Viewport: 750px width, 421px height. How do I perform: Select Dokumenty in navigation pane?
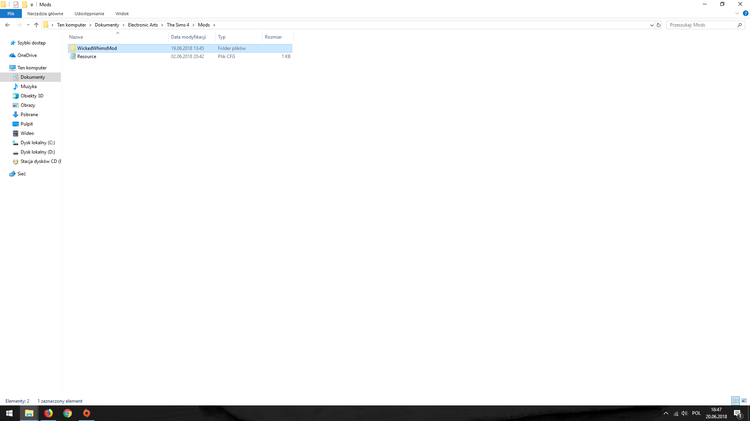tap(33, 77)
